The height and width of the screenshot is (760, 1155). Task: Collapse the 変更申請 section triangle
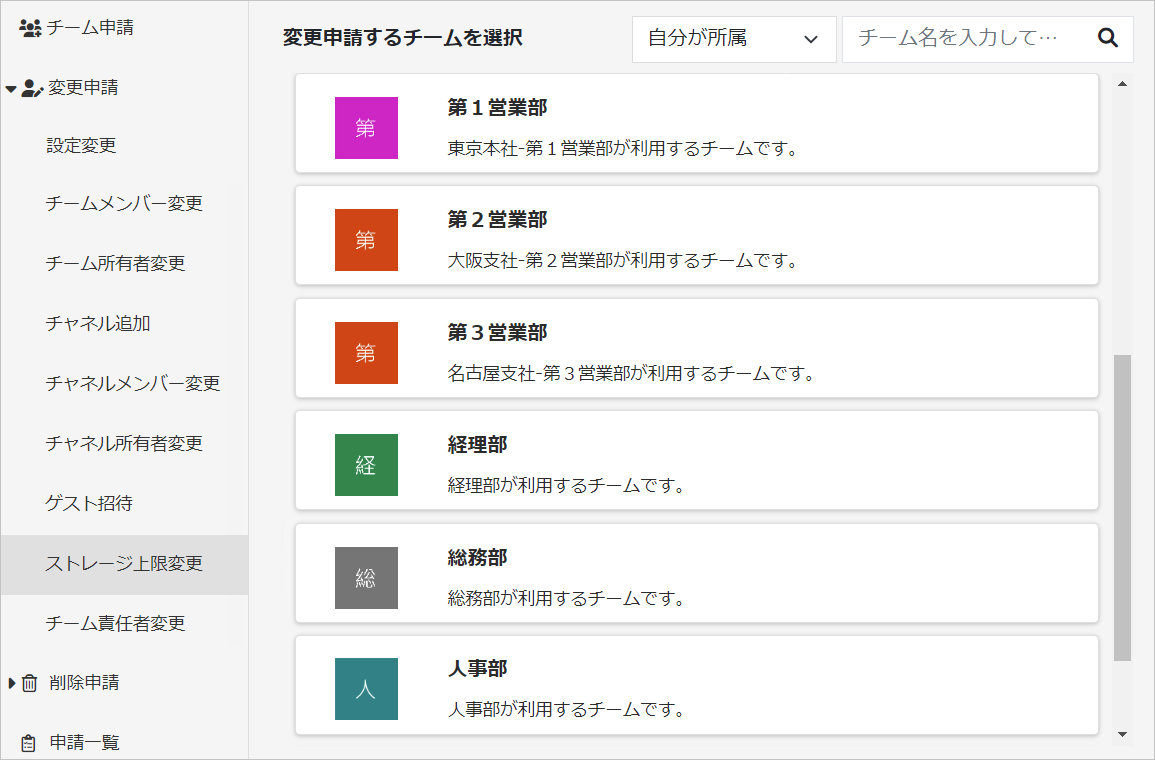[x=10, y=89]
